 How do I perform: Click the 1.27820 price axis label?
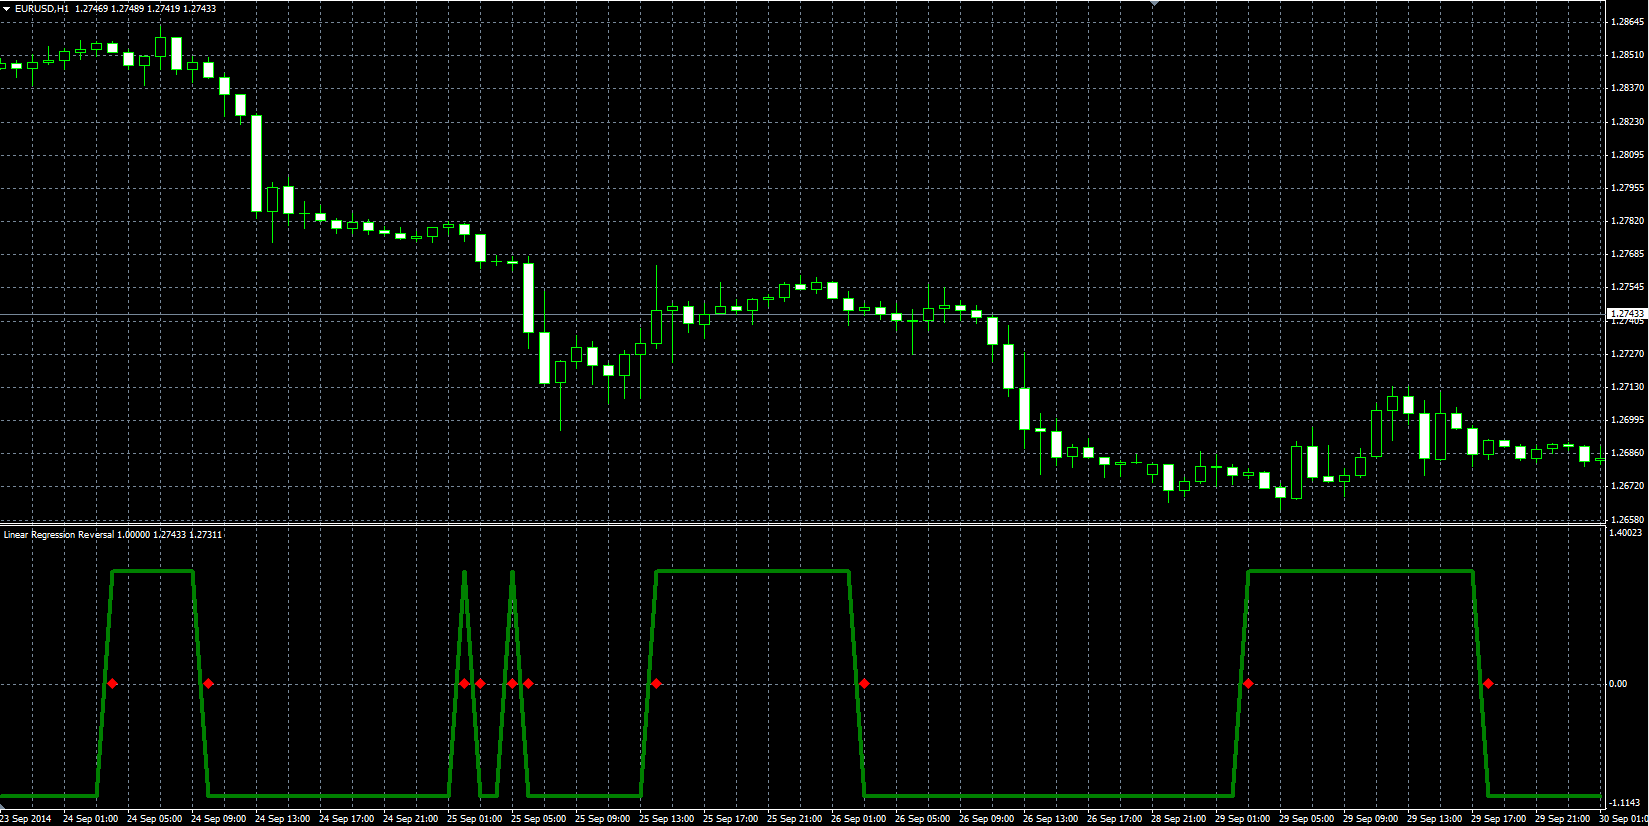point(1628,221)
